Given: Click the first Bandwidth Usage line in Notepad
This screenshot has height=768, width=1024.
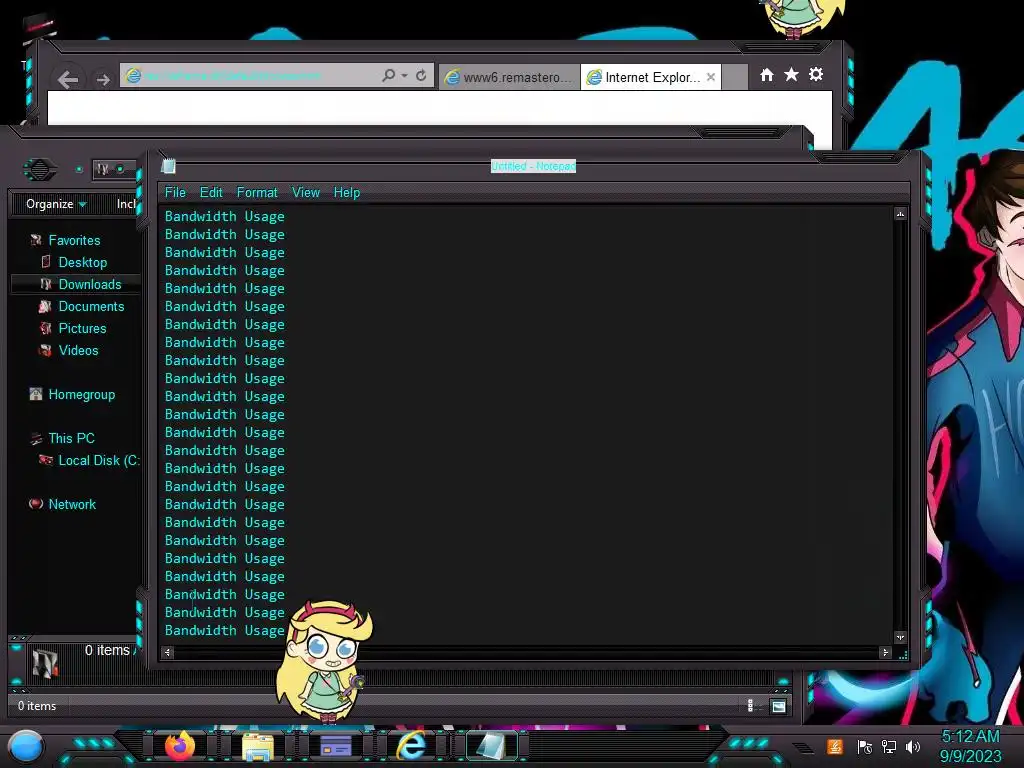Looking at the screenshot, I should (x=225, y=216).
